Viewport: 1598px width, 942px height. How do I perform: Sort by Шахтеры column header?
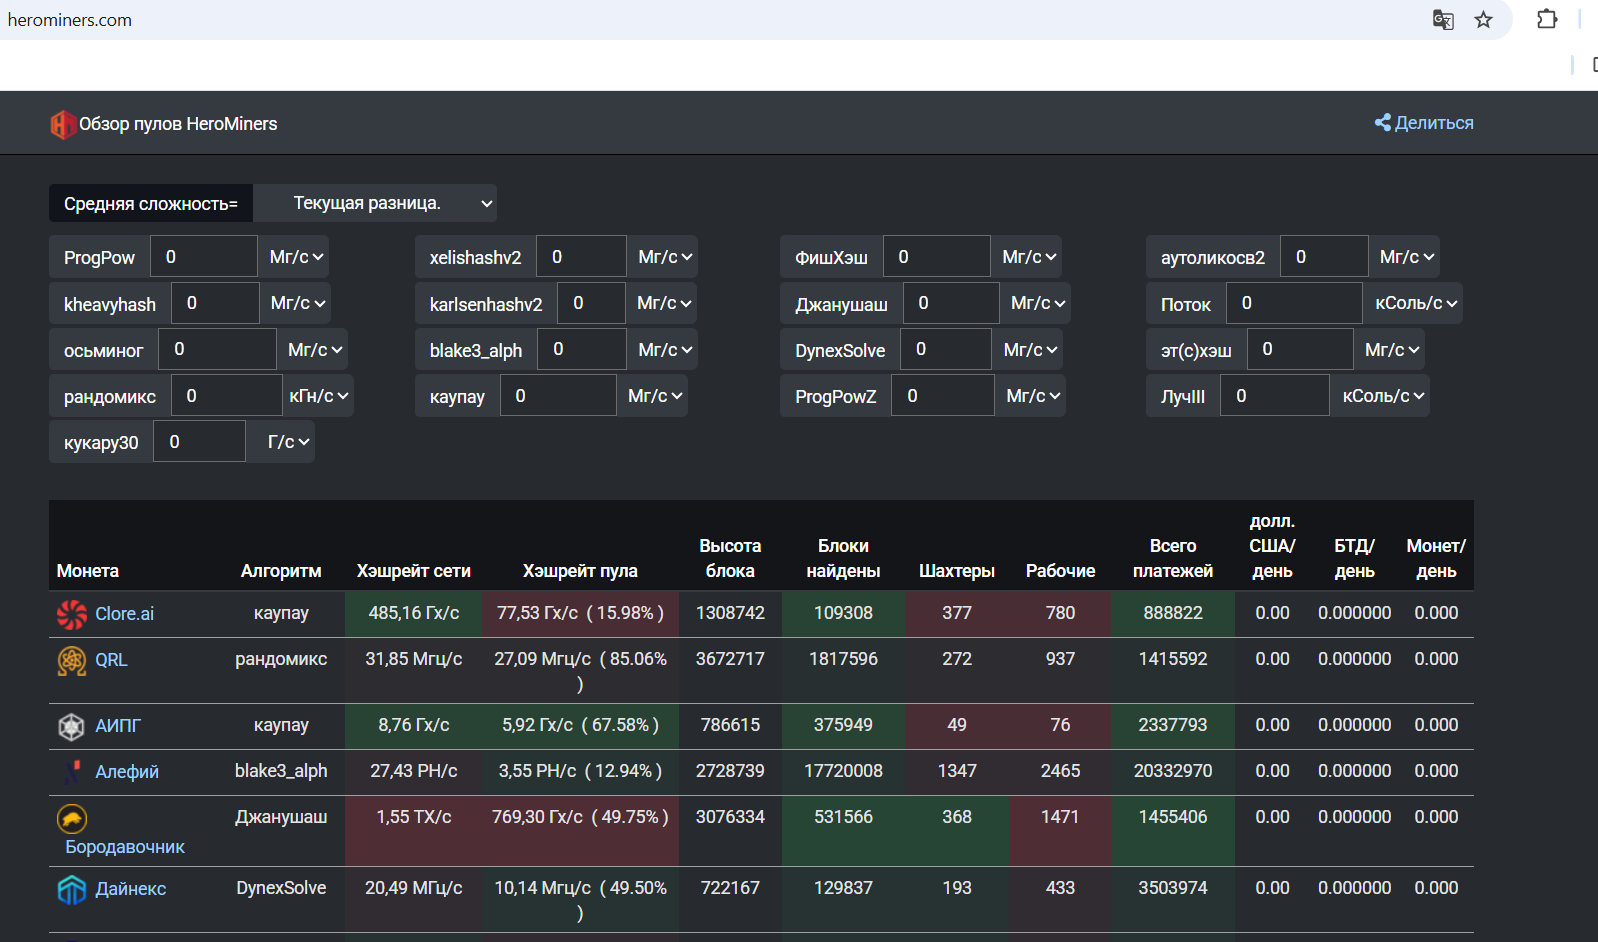click(957, 571)
